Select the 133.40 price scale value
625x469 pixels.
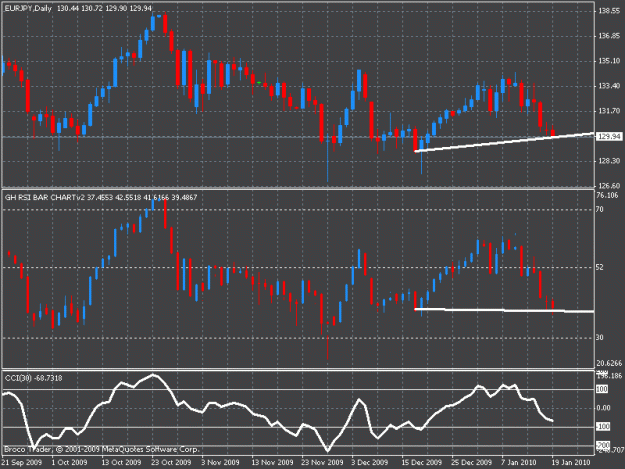point(609,86)
